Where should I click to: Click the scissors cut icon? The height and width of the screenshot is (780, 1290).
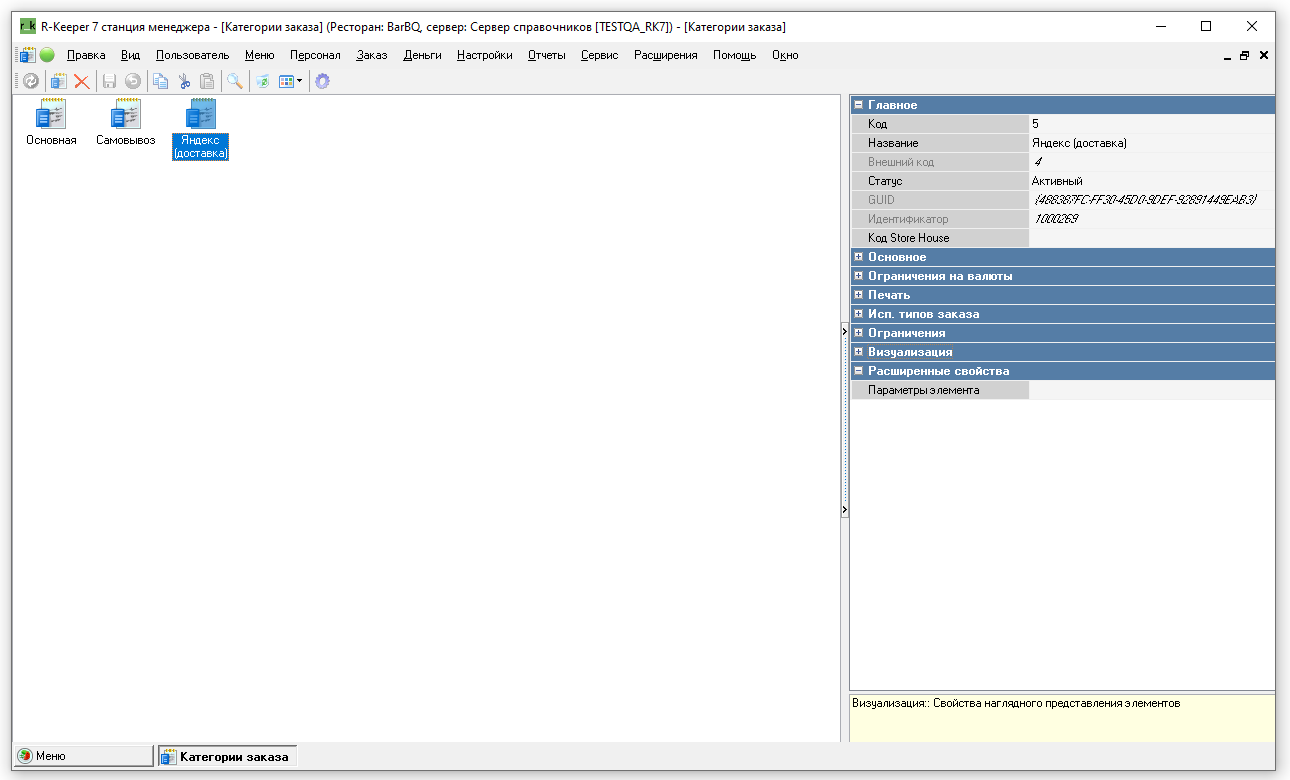click(x=184, y=81)
